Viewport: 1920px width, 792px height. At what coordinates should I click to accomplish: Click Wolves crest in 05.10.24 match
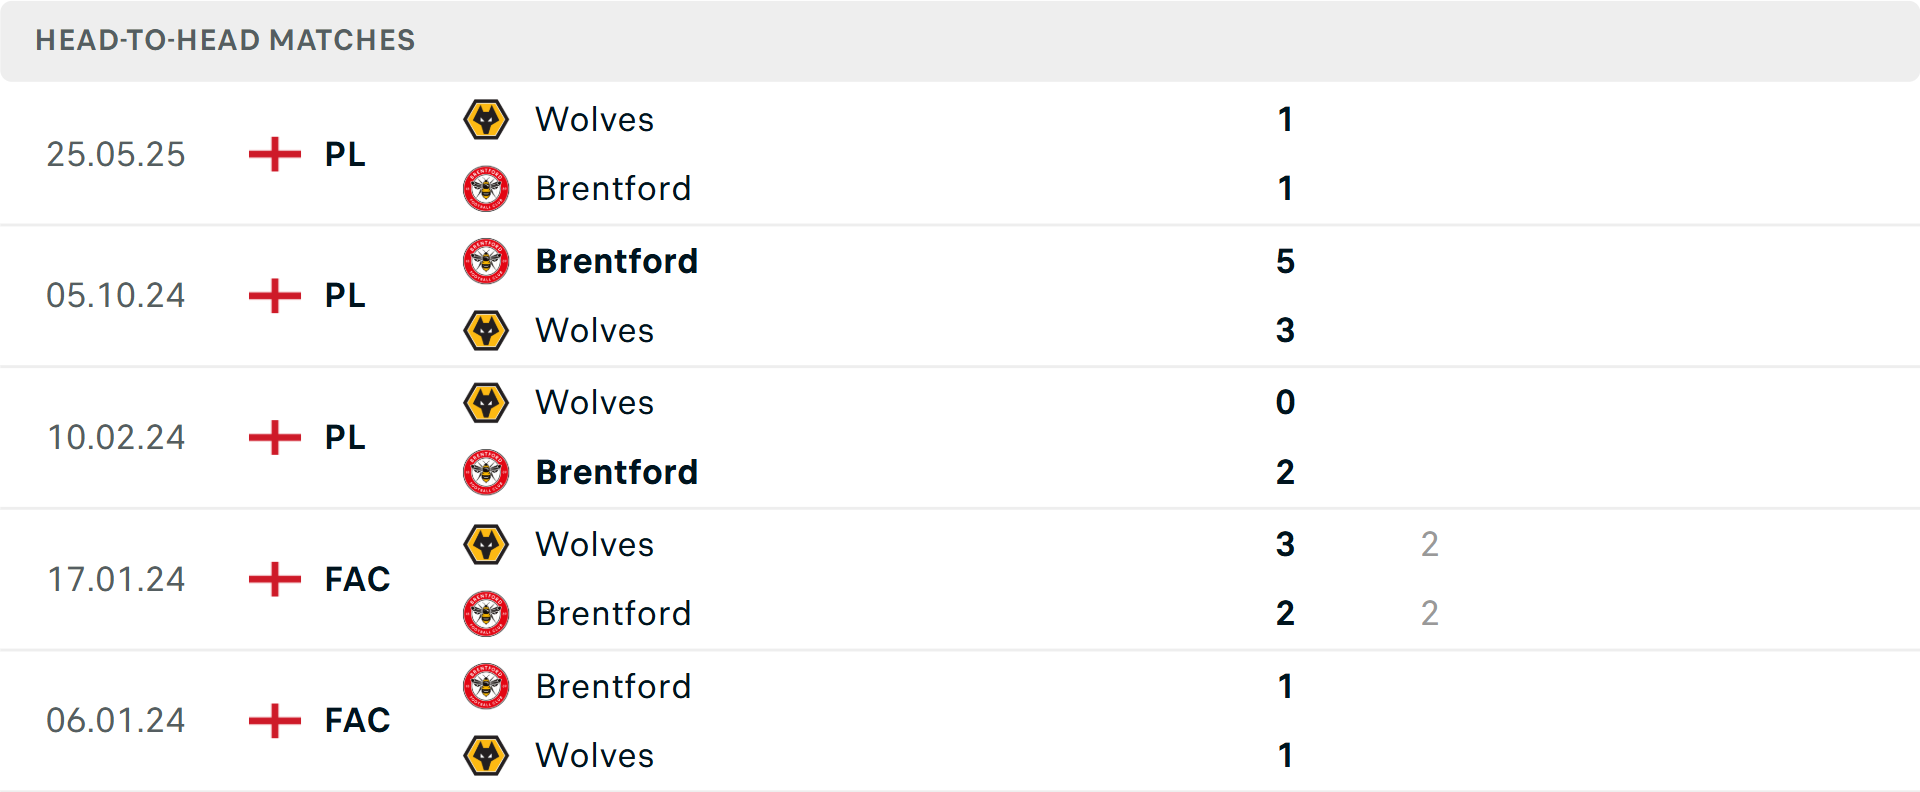click(x=486, y=331)
